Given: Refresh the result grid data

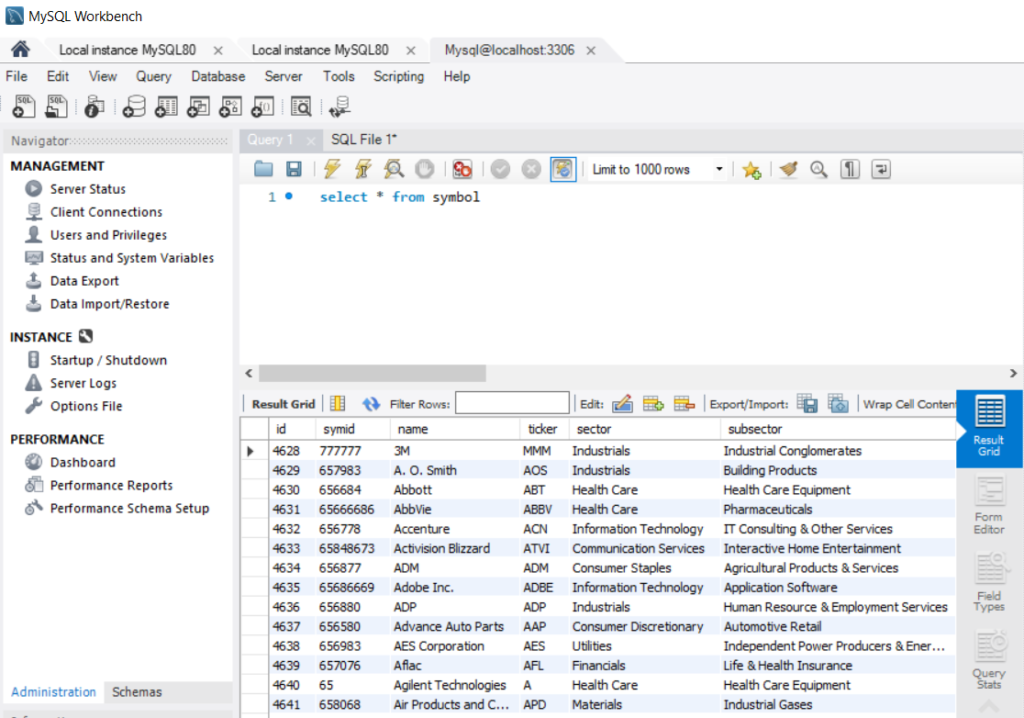Looking at the screenshot, I should [x=371, y=404].
